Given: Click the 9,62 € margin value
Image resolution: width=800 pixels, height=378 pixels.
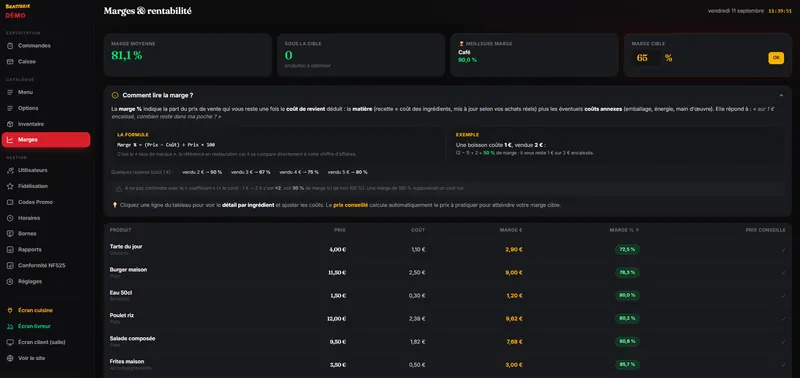Looking at the screenshot, I should (x=514, y=319).
